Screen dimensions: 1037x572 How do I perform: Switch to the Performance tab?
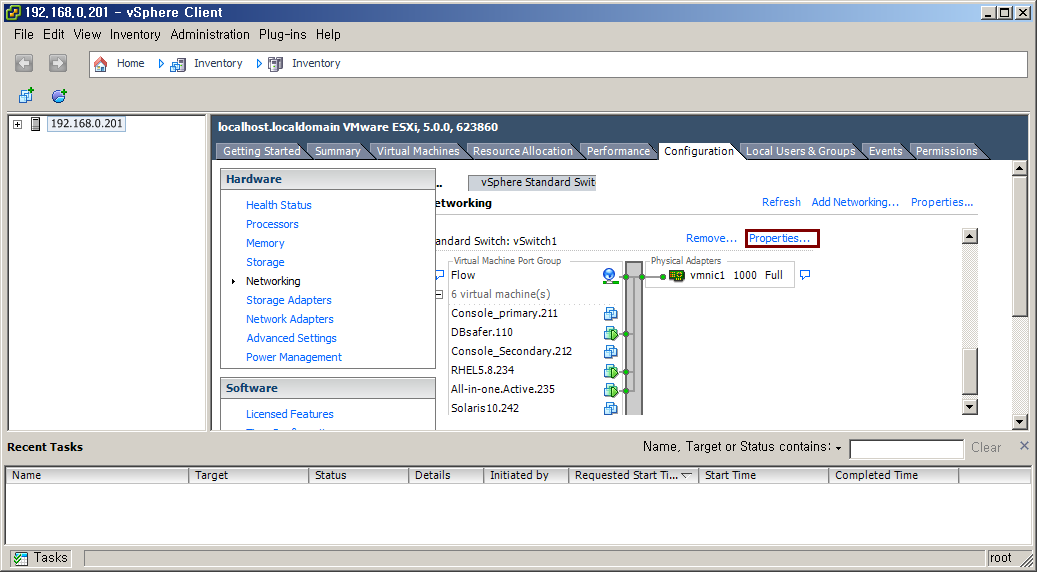click(618, 151)
